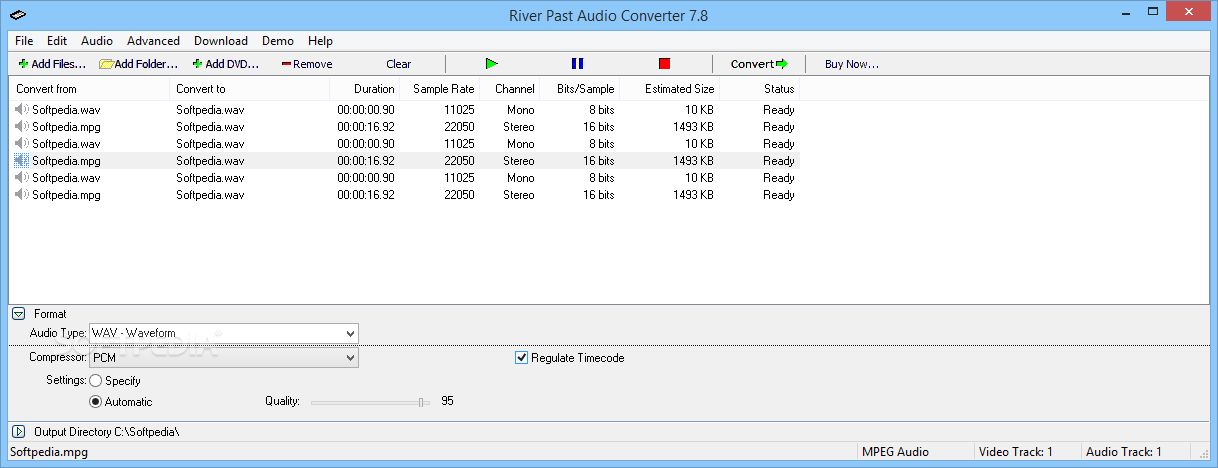The width and height of the screenshot is (1218, 468).
Task: Click the Add DVD toolbar button
Action: 225,64
